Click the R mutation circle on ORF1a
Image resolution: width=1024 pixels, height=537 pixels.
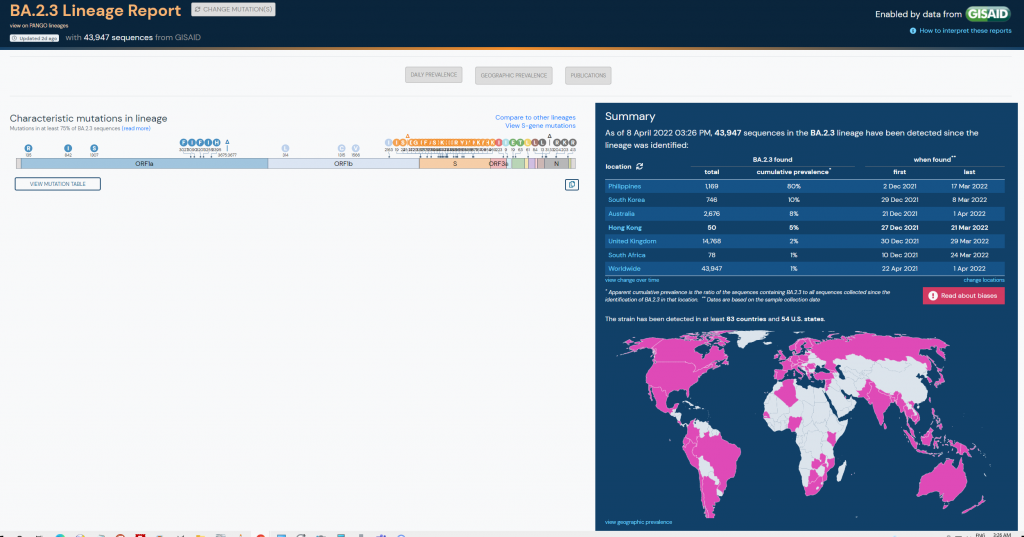coord(29,148)
